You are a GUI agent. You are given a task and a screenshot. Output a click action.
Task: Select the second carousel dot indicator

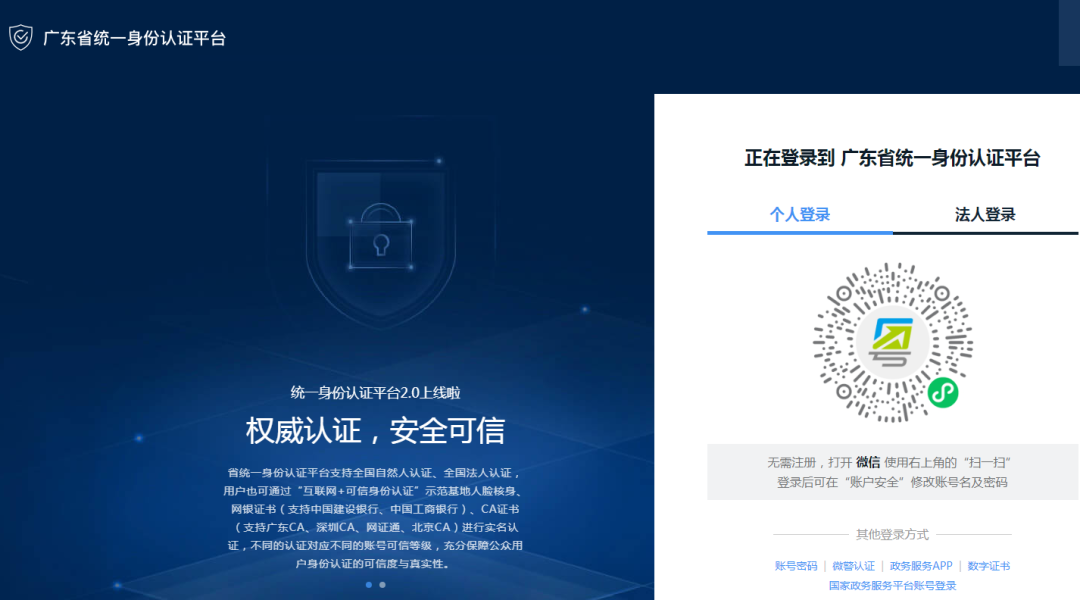[382, 585]
